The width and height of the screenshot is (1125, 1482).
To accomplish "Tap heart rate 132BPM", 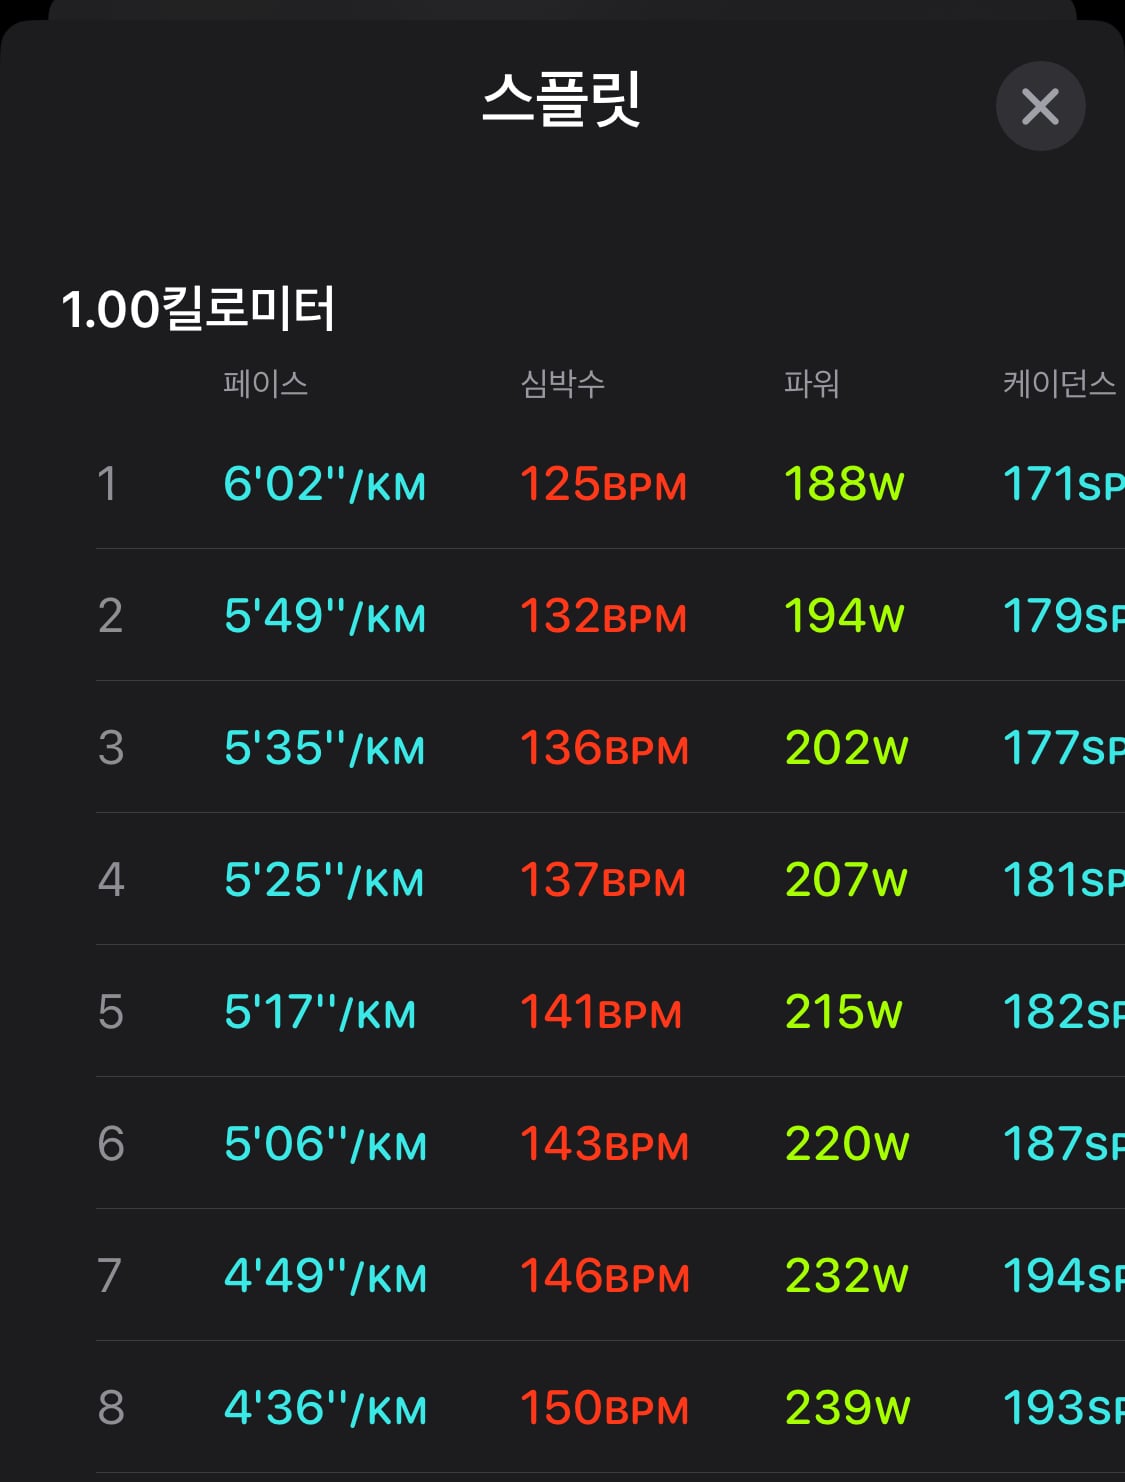I will [604, 616].
